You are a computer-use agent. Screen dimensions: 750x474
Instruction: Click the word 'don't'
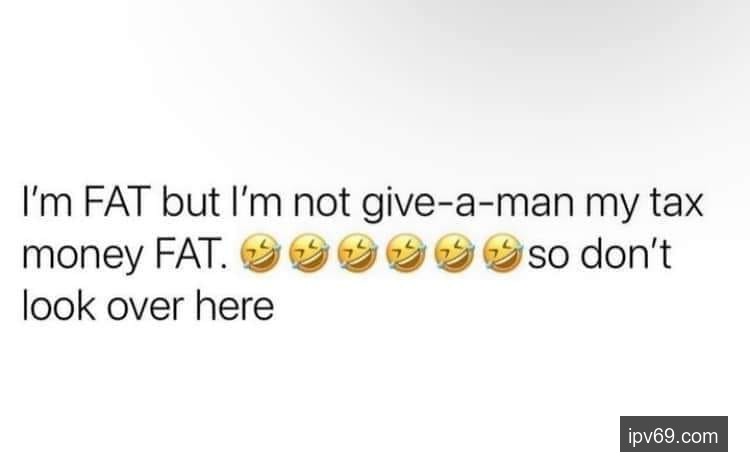pyautogui.click(x=627, y=253)
